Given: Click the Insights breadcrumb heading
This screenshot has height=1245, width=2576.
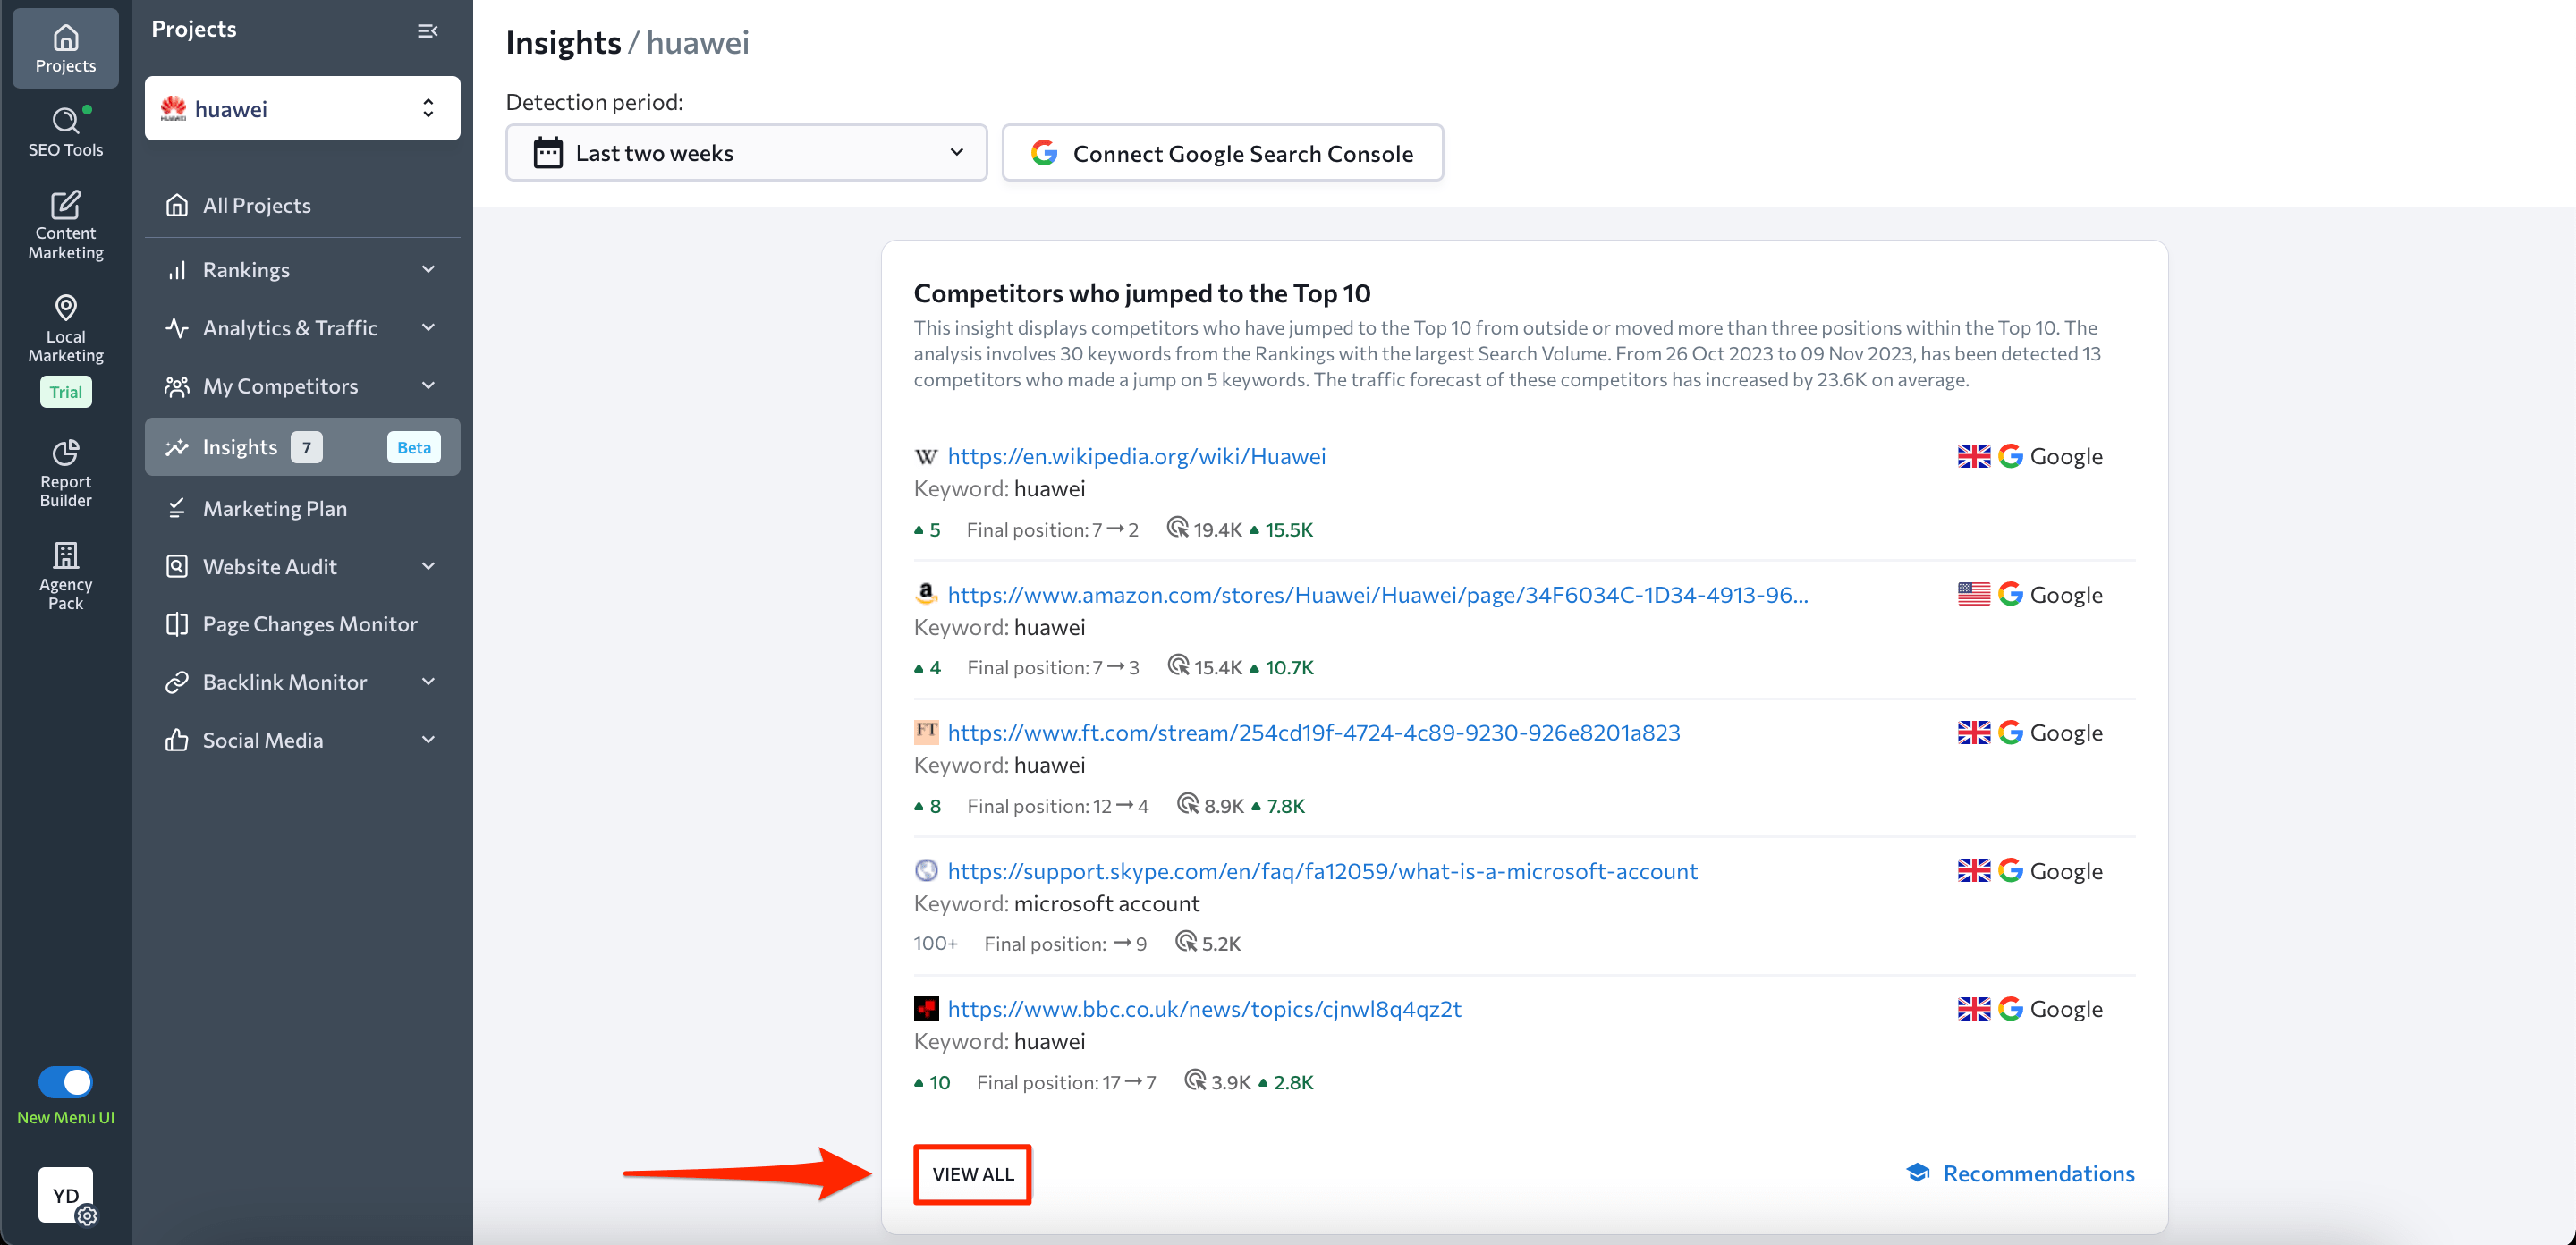Looking at the screenshot, I should (563, 42).
